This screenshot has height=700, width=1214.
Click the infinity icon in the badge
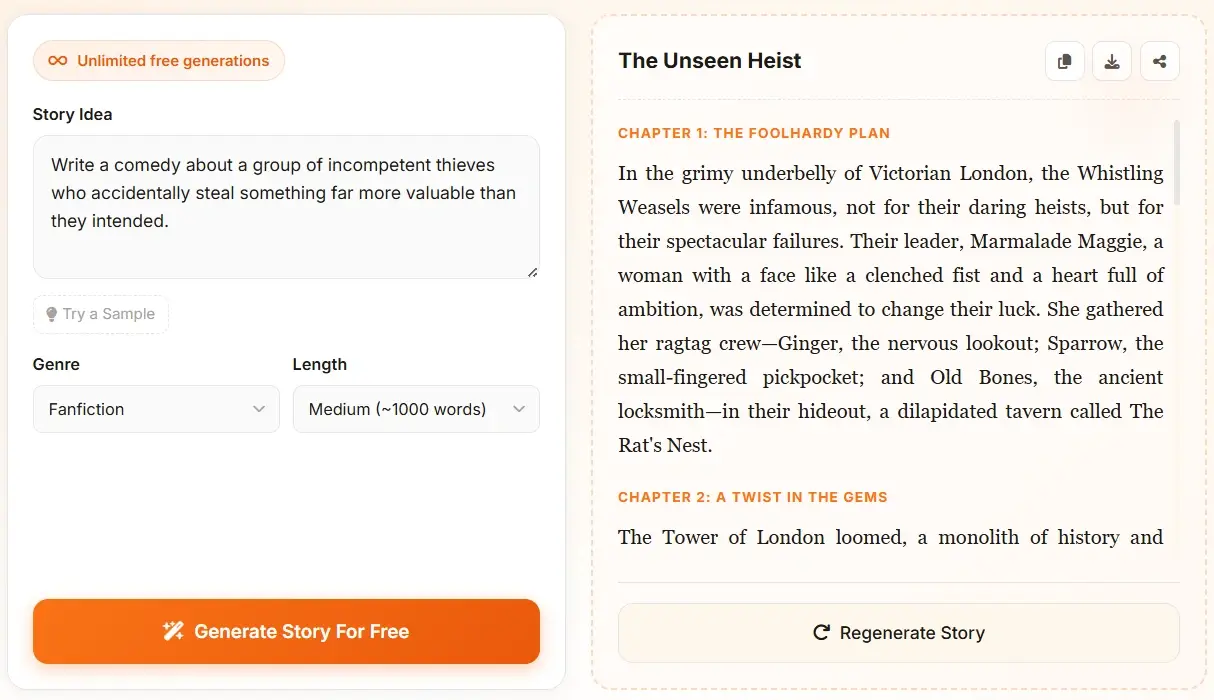click(58, 61)
